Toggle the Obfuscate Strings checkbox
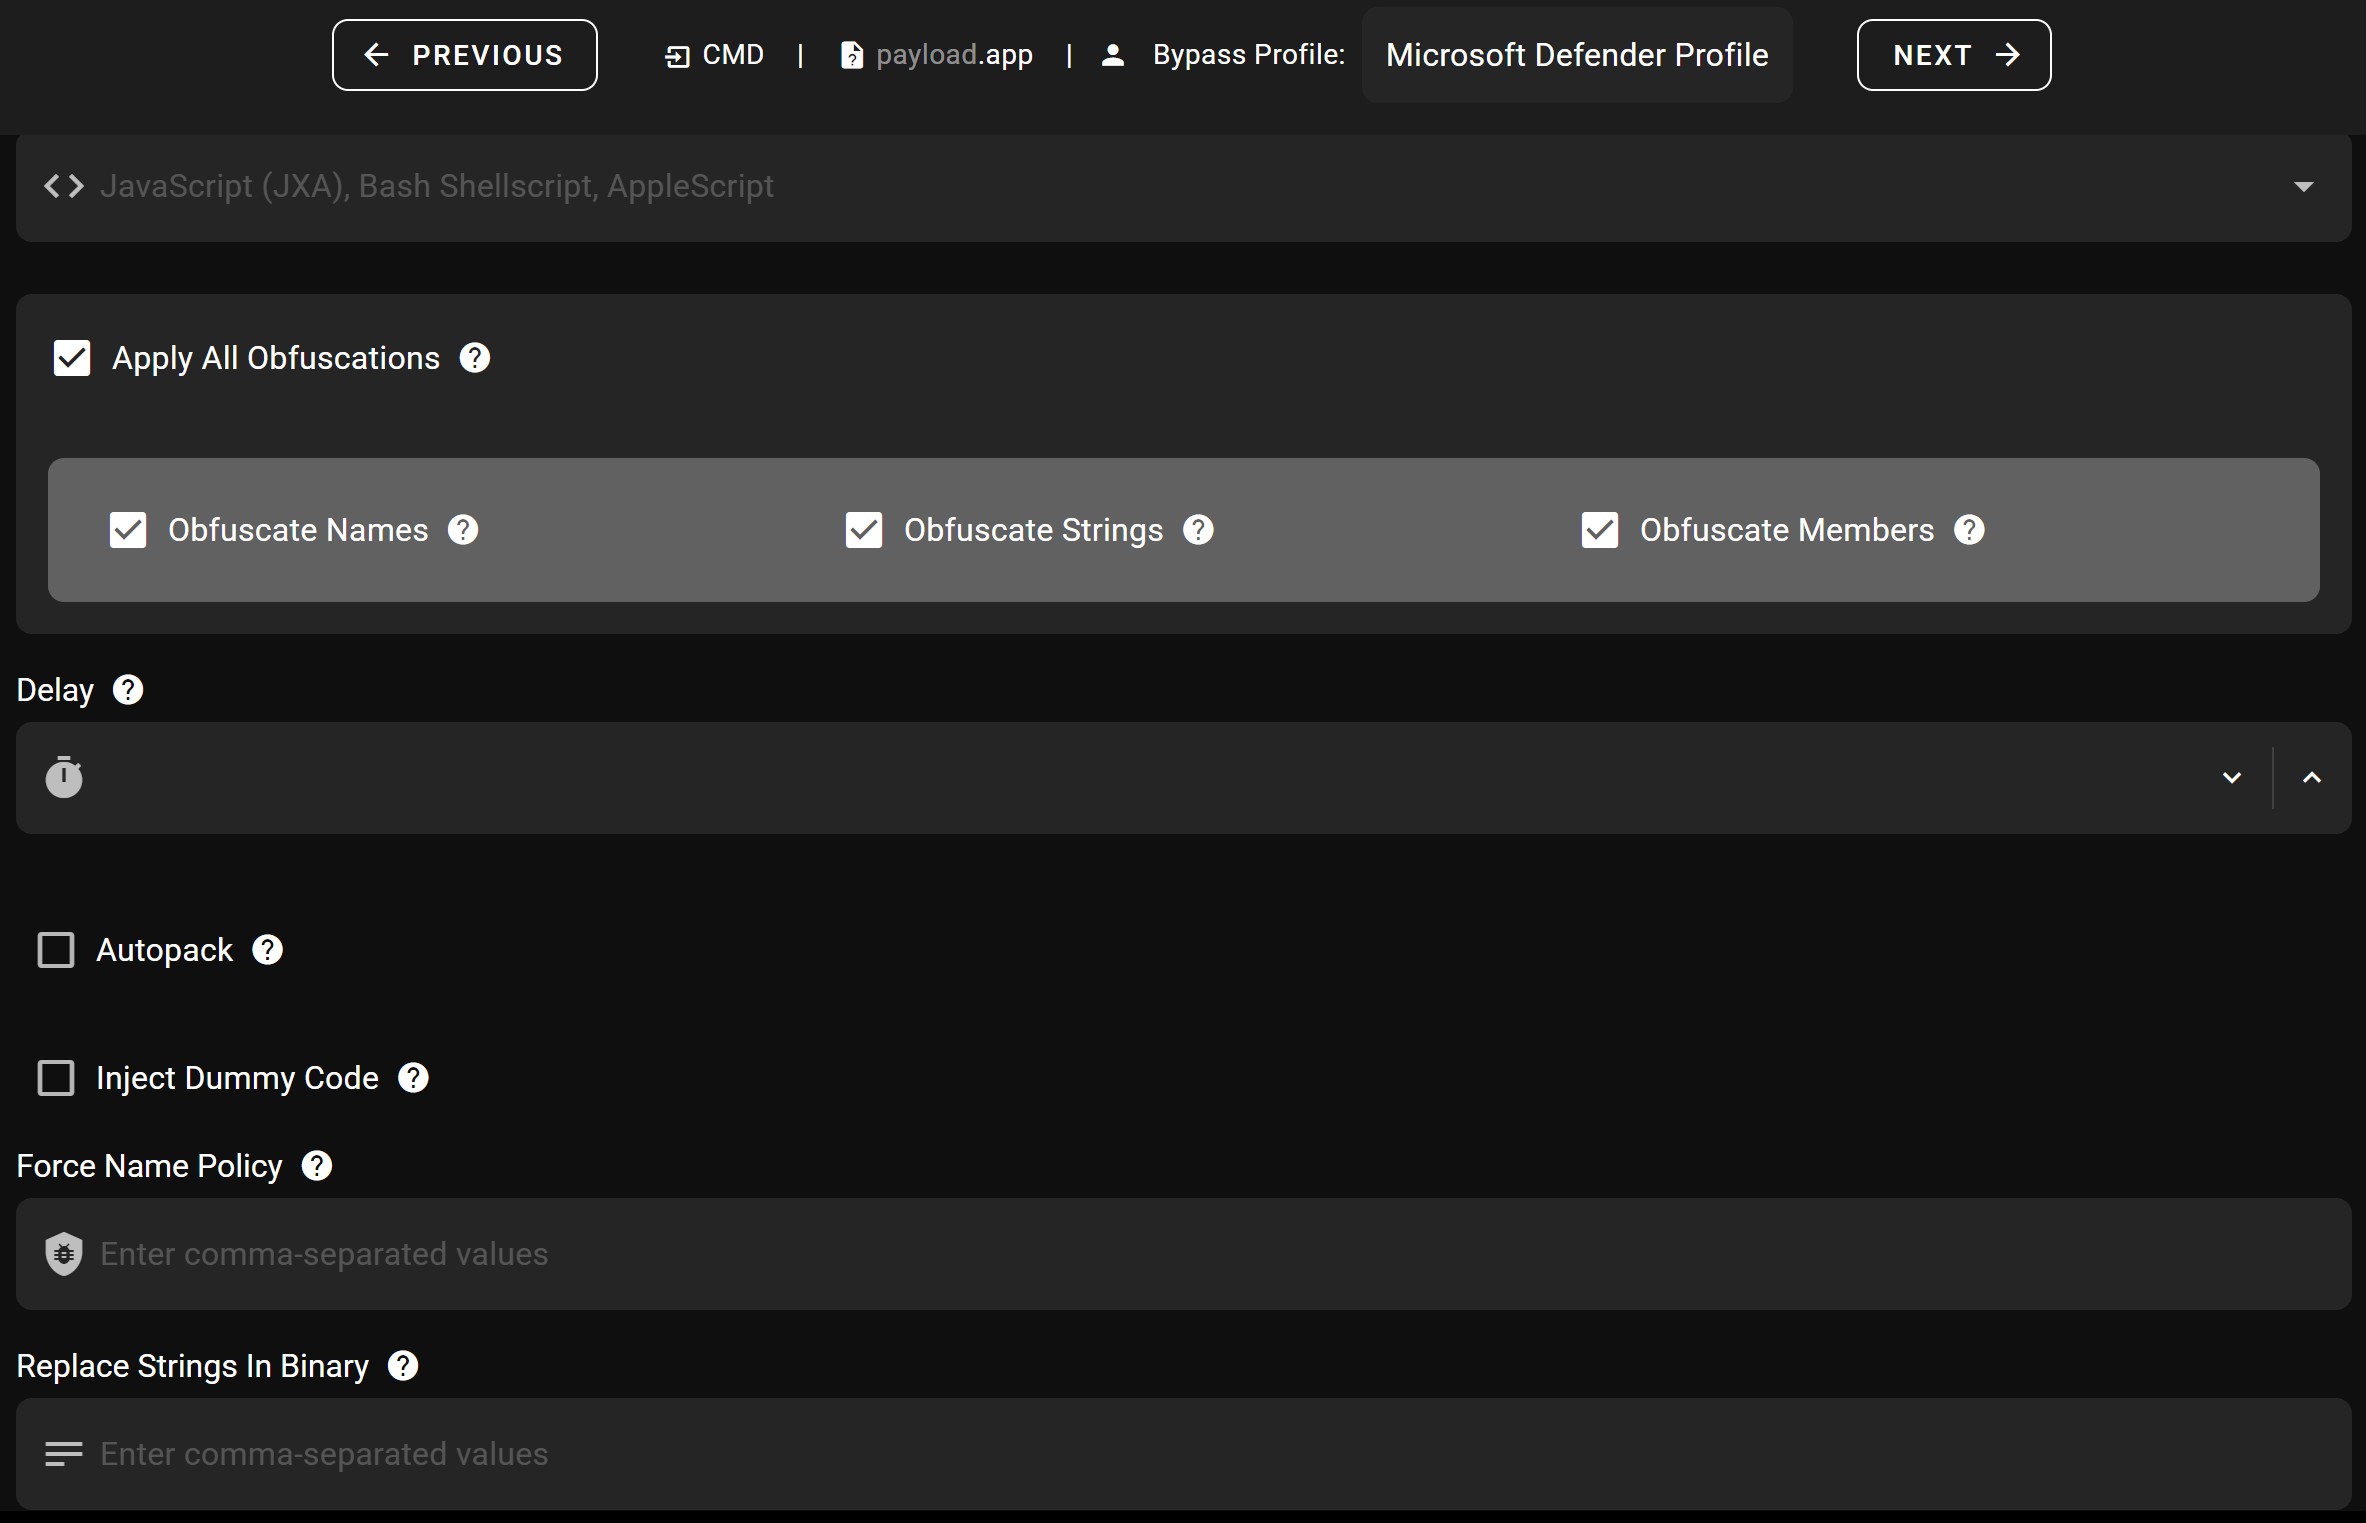 [864, 530]
